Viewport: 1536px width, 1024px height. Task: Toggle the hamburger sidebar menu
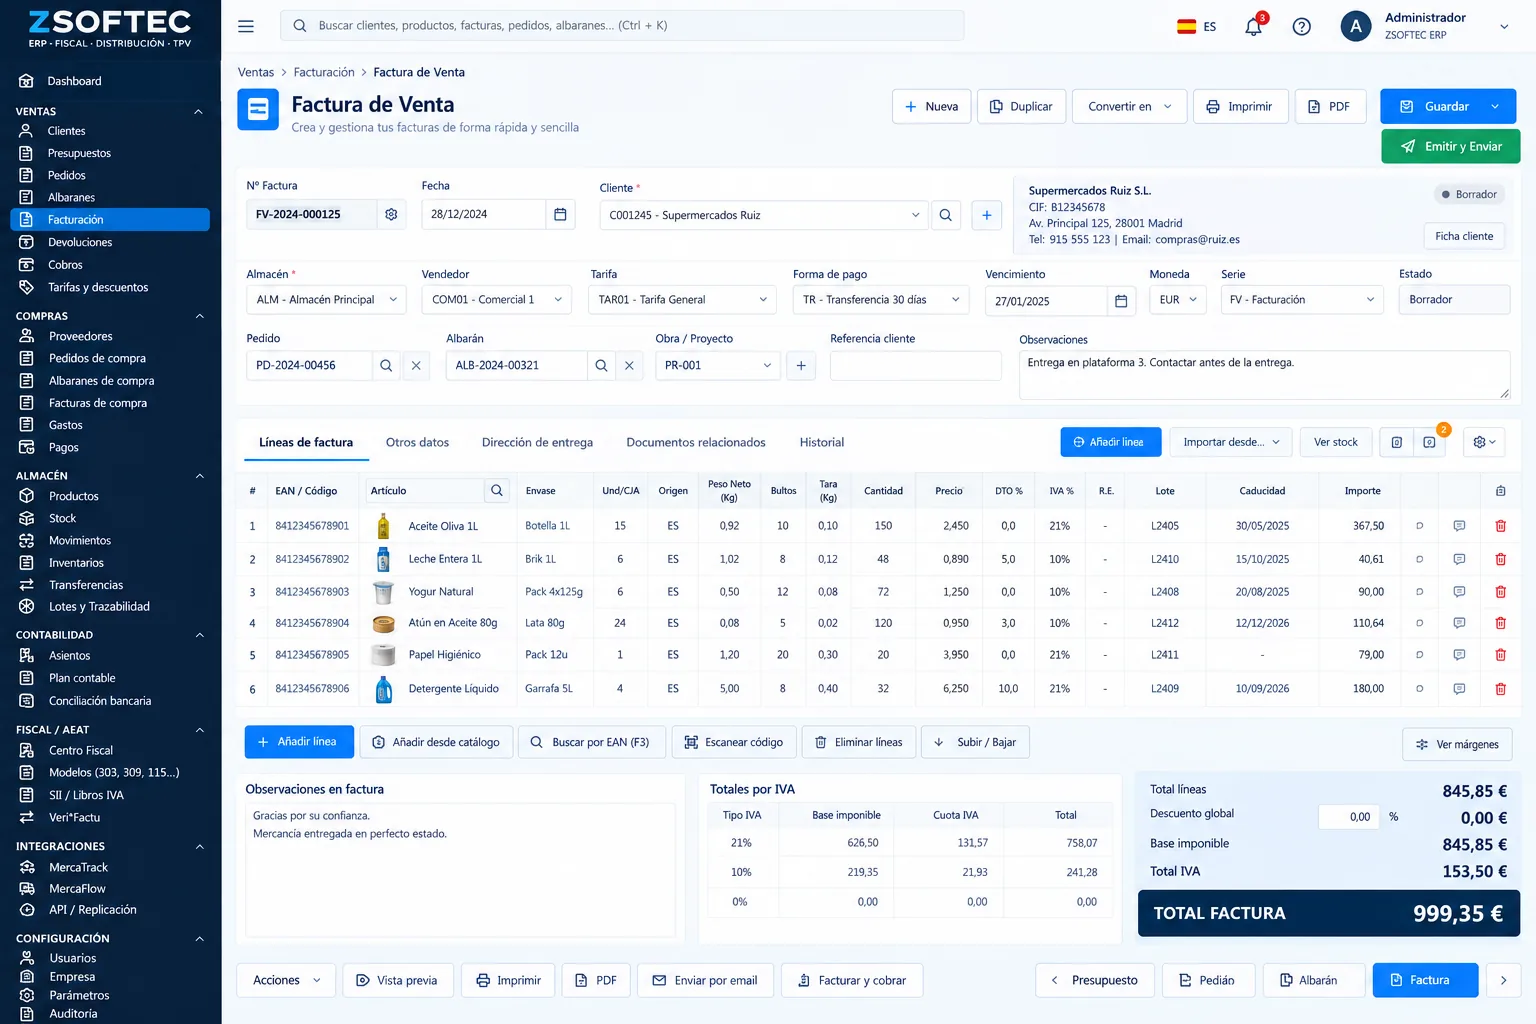pyautogui.click(x=246, y=26)
